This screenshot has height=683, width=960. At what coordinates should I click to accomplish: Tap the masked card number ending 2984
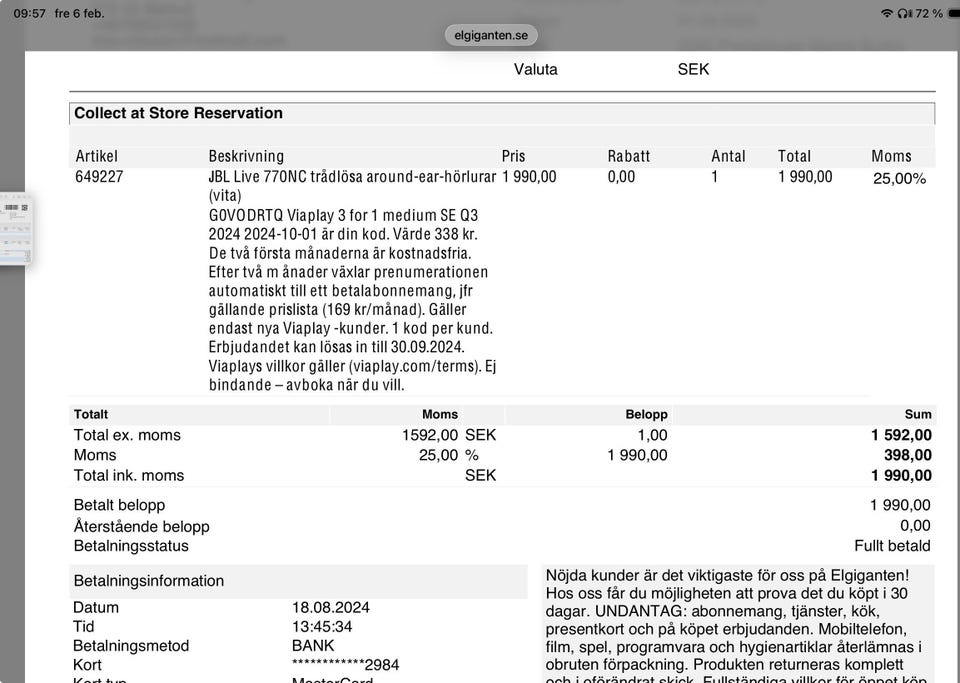345,665
